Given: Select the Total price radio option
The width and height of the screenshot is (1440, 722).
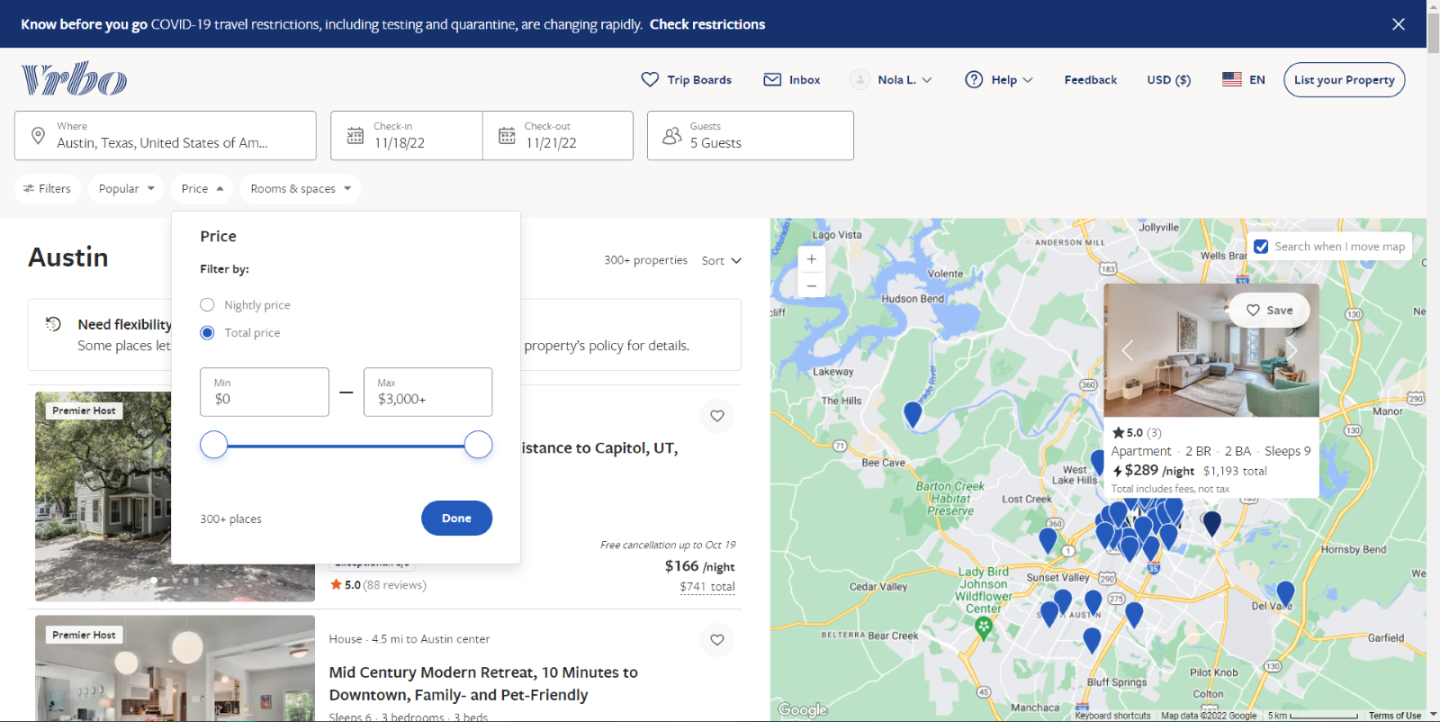Looking at the screenshot, I should [207, 333].
